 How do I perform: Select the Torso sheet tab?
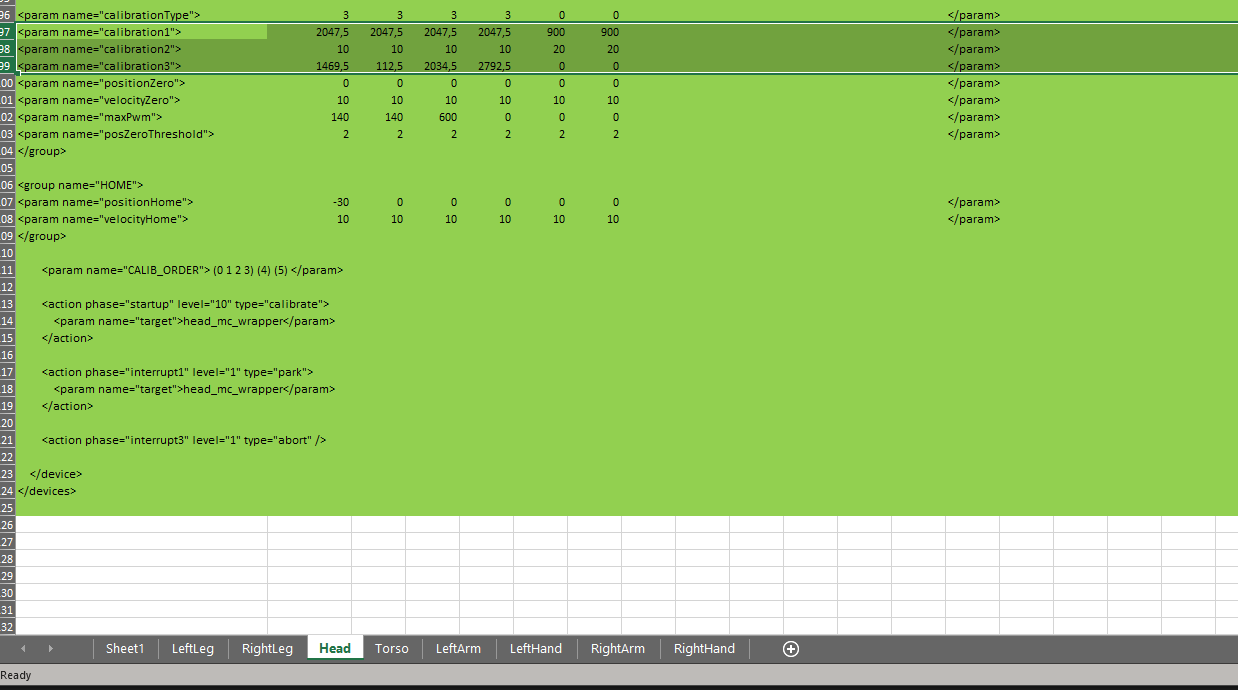pyautogui.click(x=391, y=649)
